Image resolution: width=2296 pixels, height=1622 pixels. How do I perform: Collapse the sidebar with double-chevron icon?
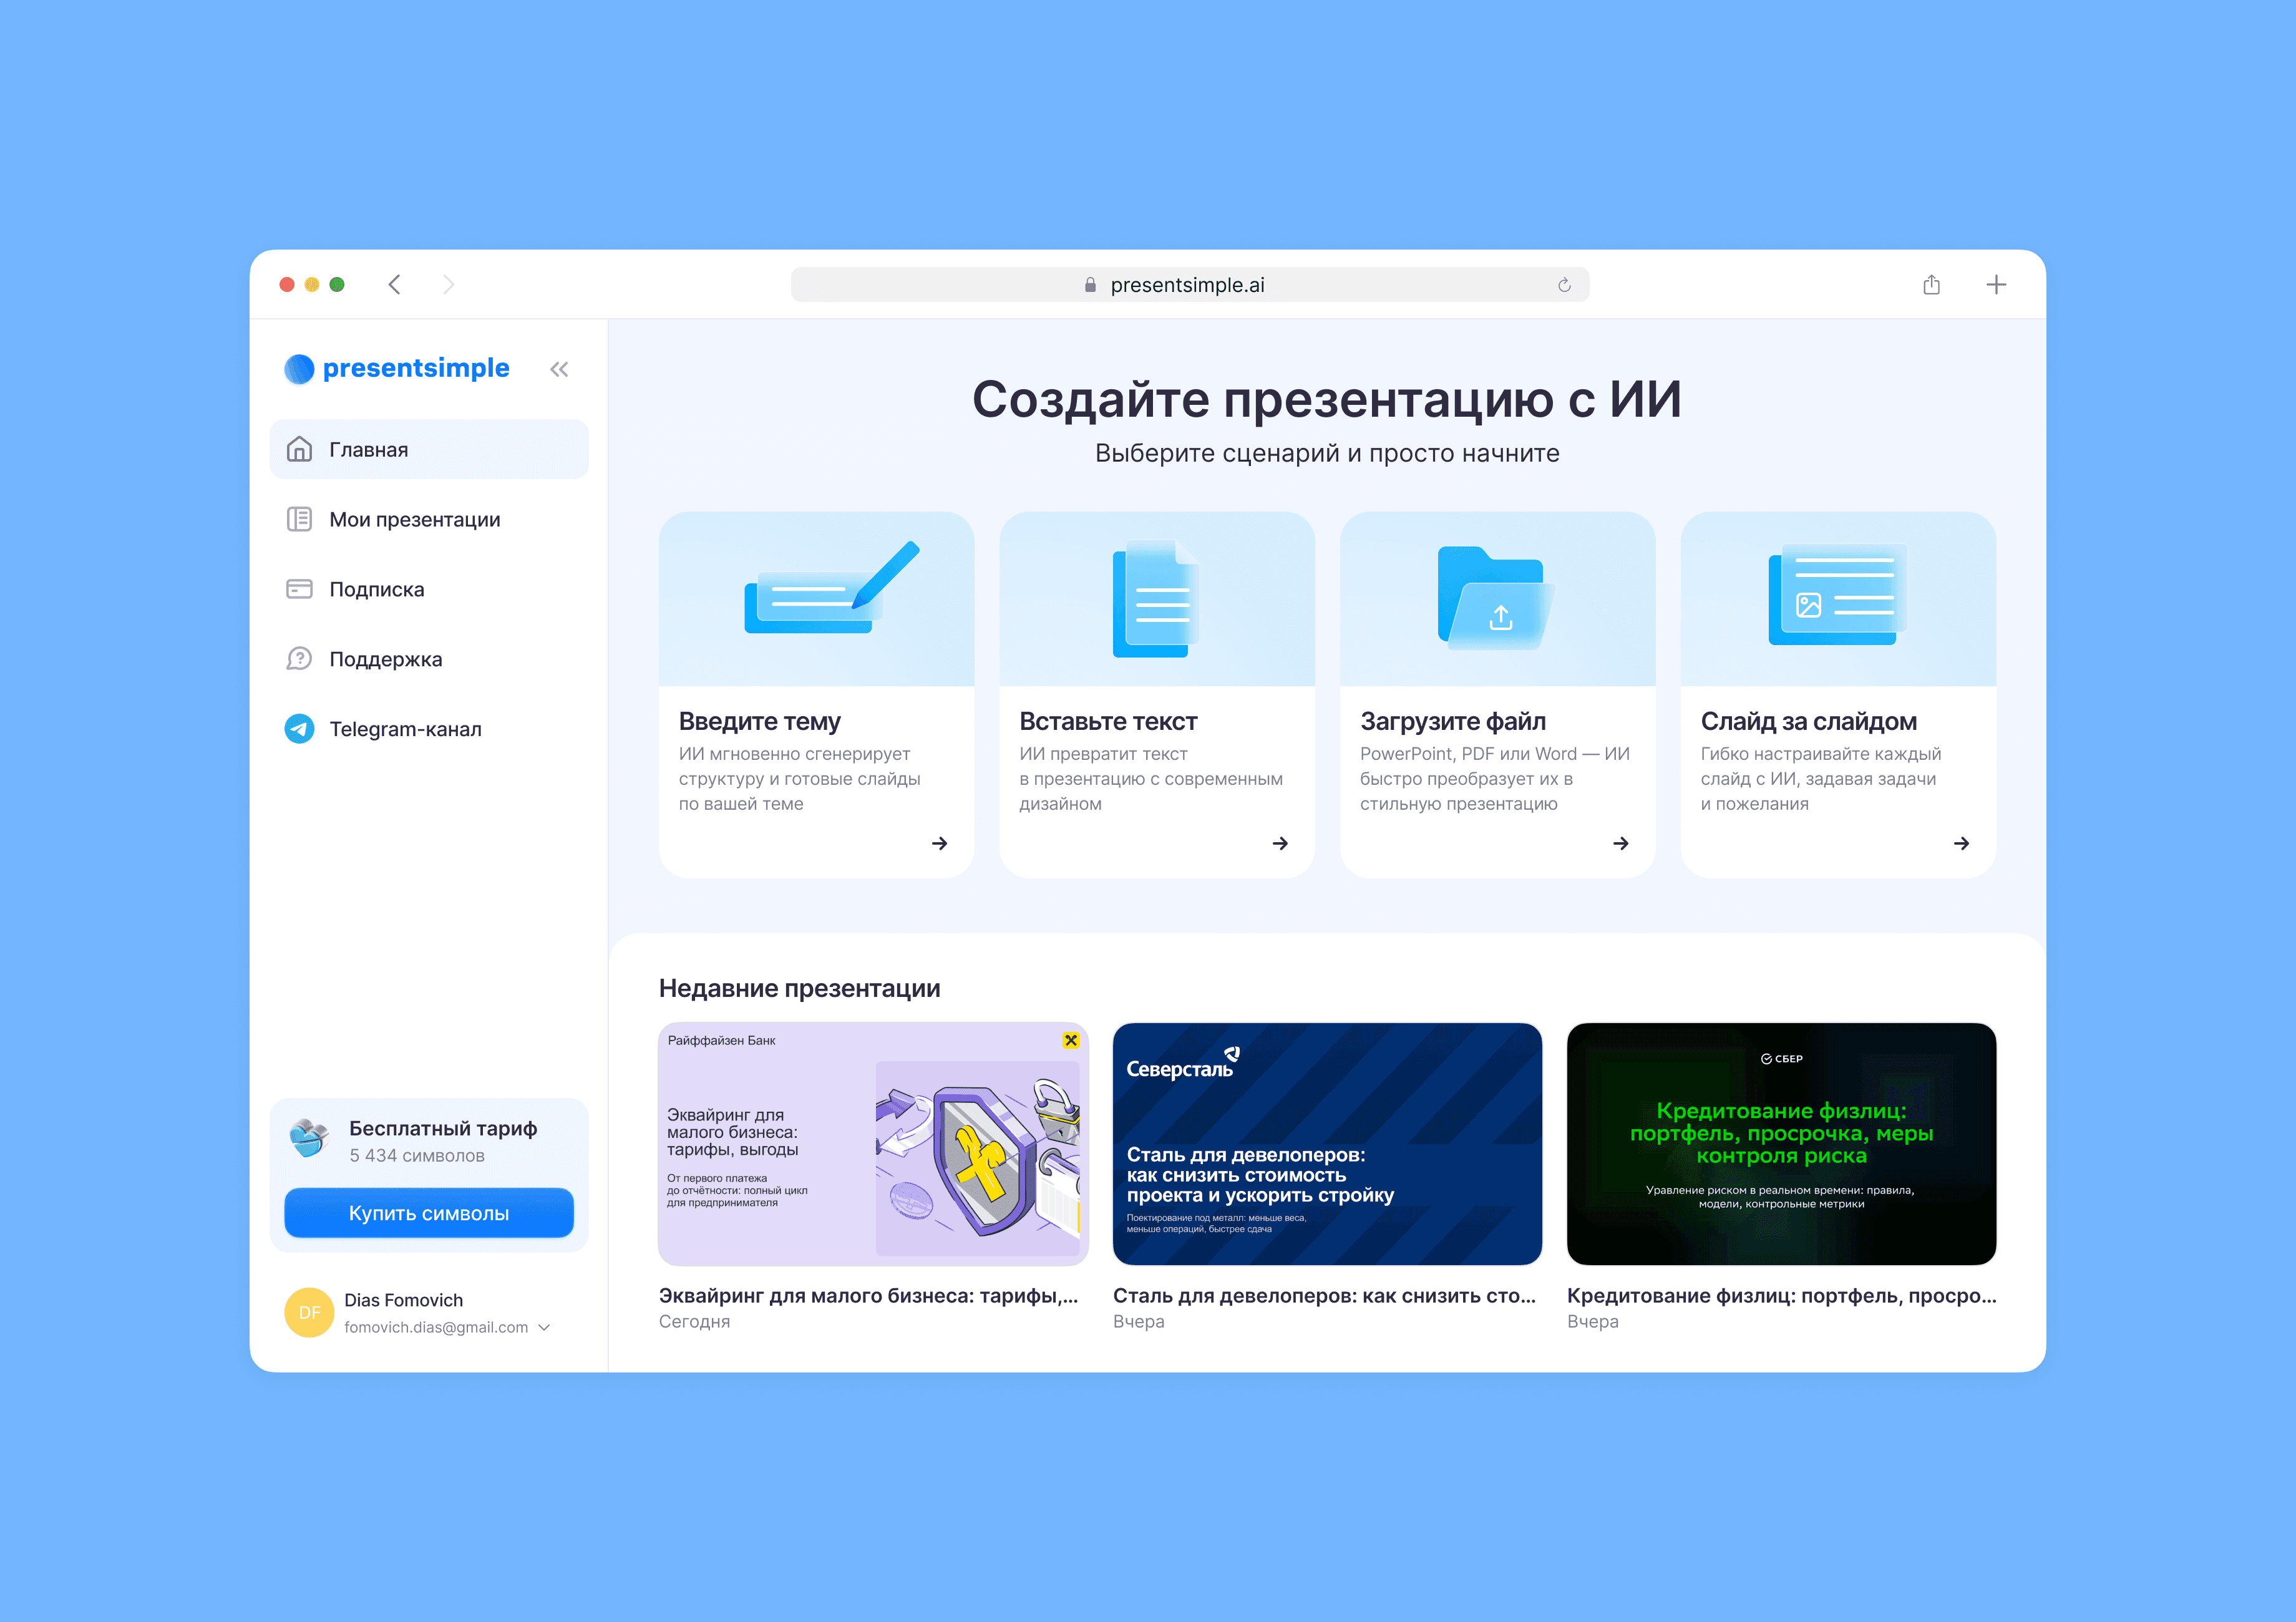(x=559, y=369)
